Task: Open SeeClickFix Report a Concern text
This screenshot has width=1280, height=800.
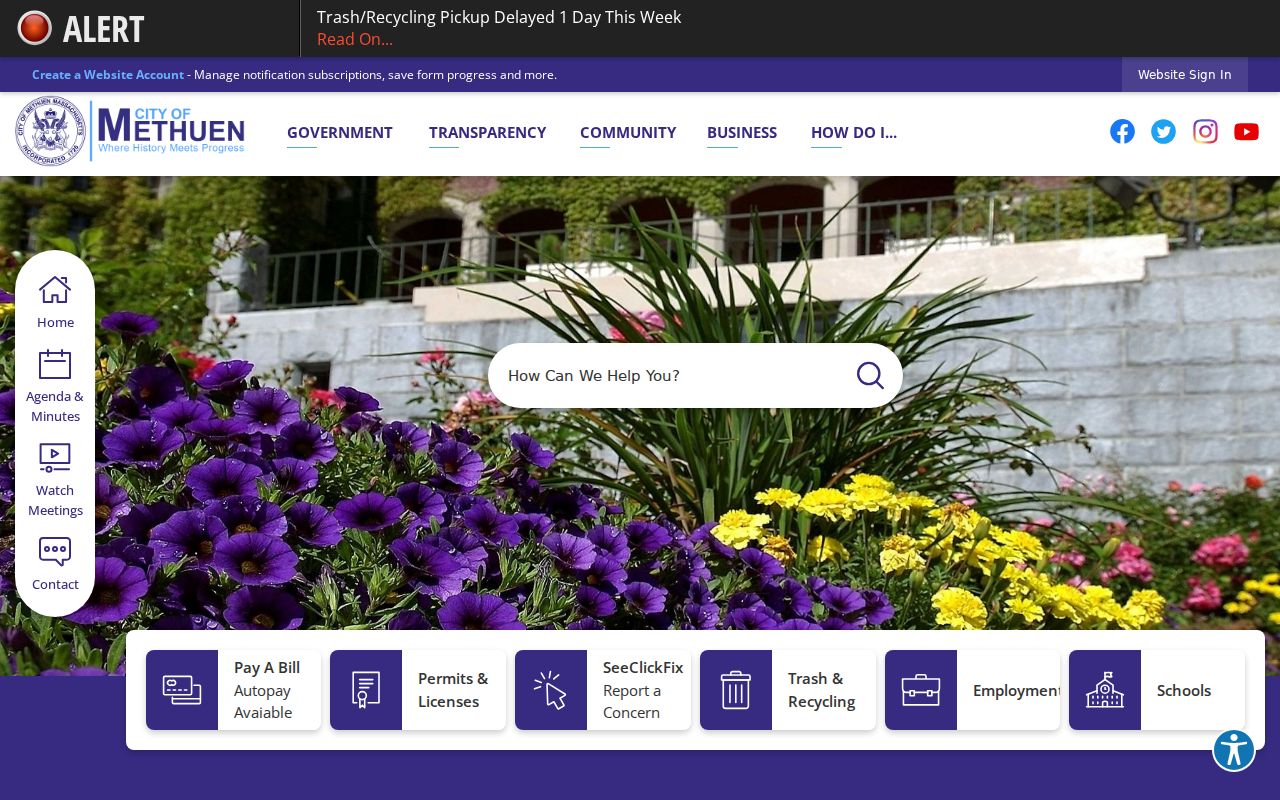Action: pyautogui.click(x=642, y=690)
